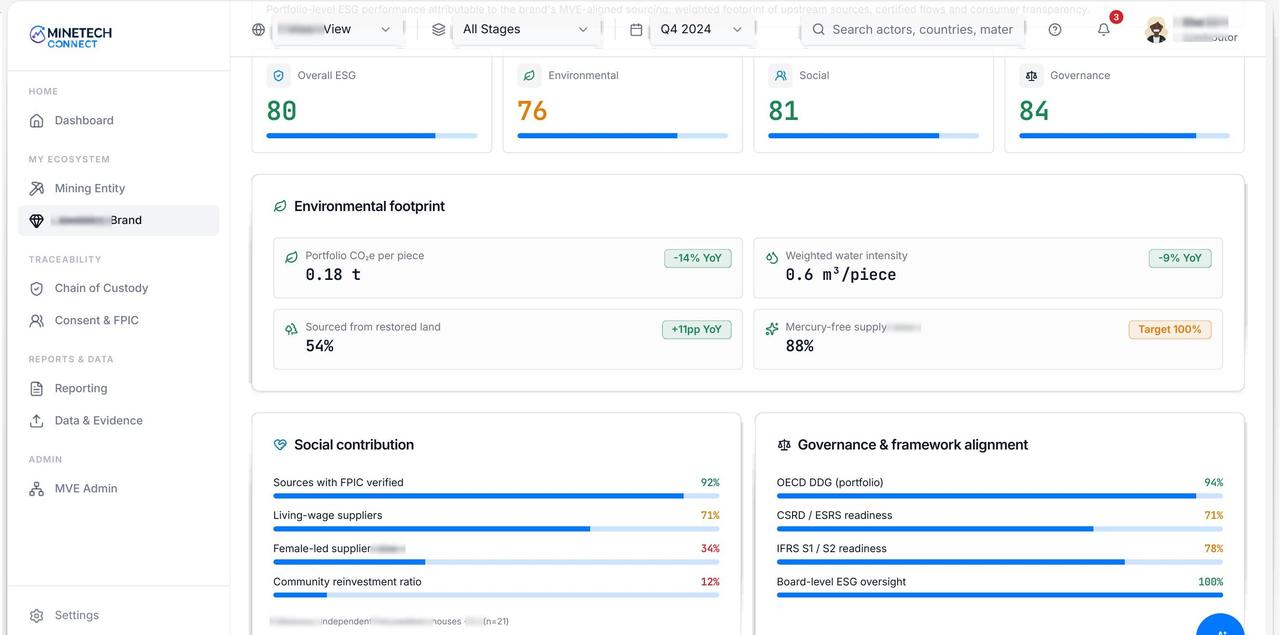Open the View selector dropdown
The width and height of the screenshot is (1280, 635).
[x=335, y=29]
